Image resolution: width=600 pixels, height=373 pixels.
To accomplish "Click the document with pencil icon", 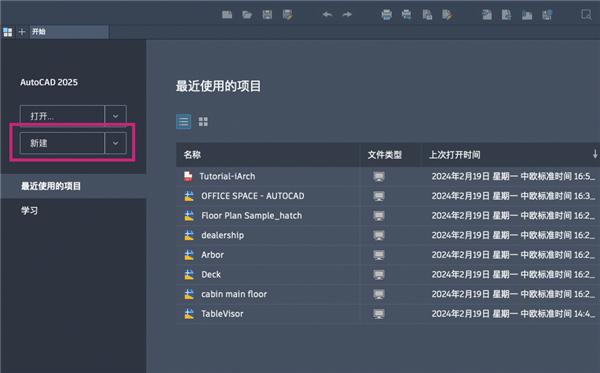I will click(x=447, y=15).
